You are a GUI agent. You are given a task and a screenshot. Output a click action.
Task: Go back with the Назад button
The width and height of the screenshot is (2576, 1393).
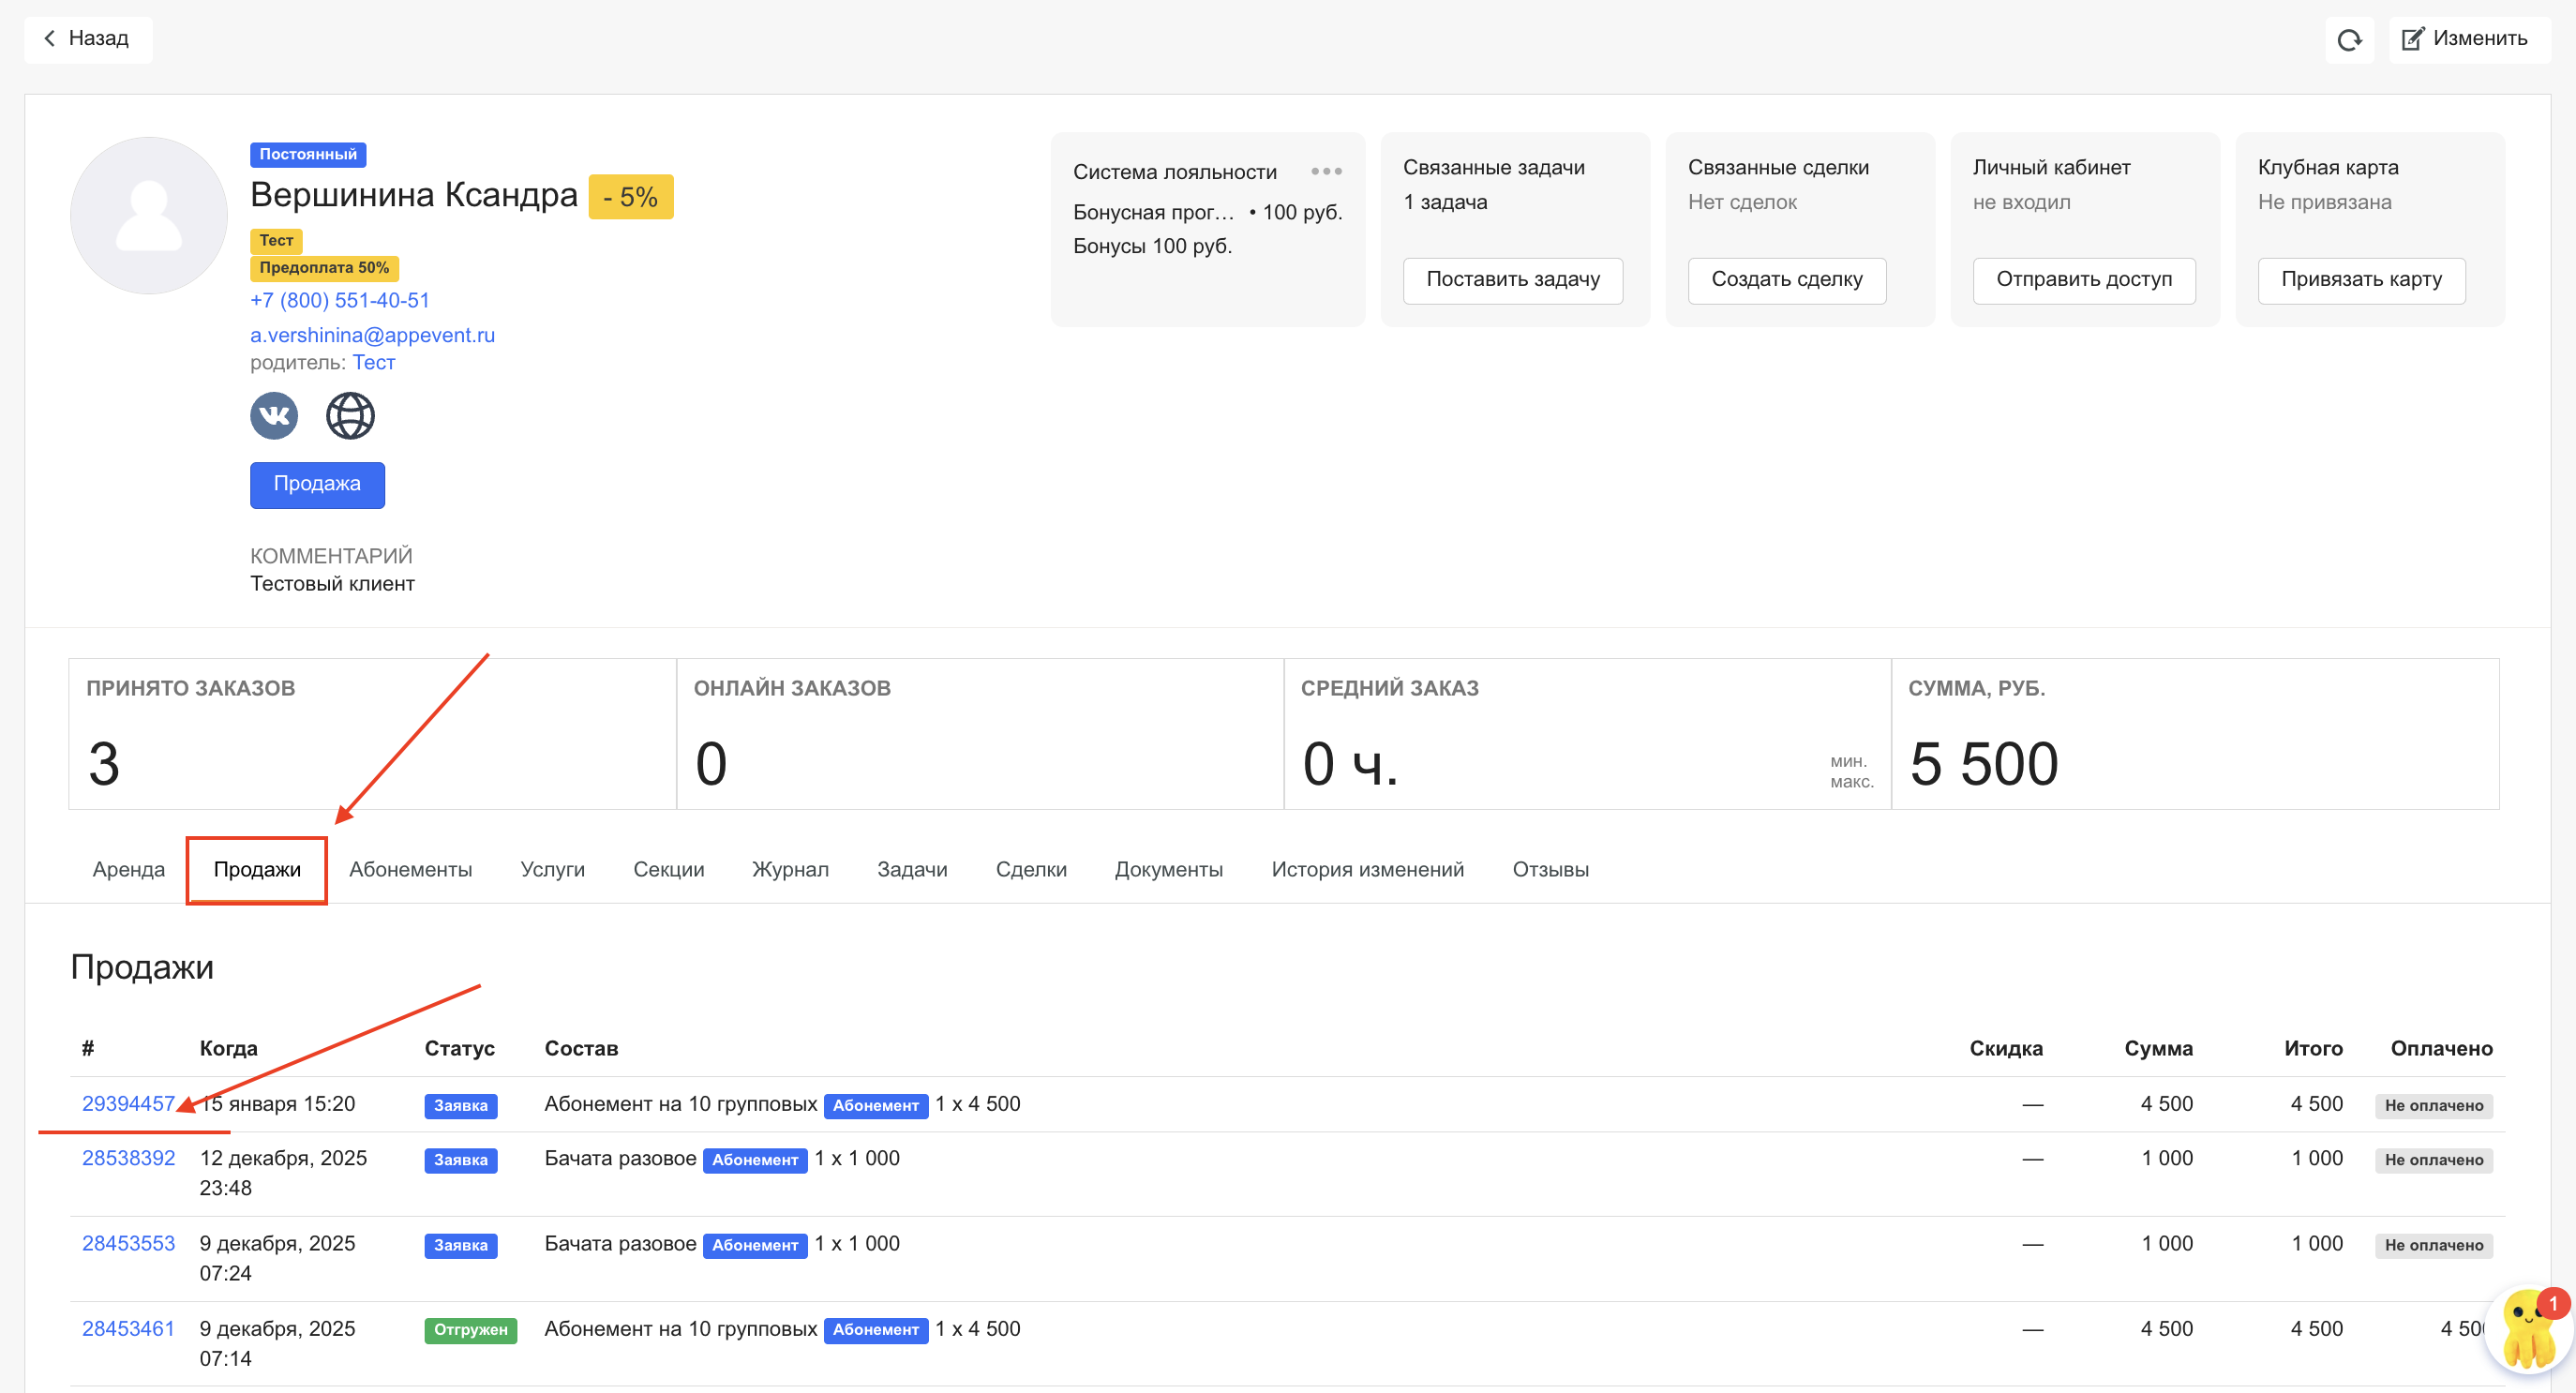pyautogui.click(x=88, y=39)
